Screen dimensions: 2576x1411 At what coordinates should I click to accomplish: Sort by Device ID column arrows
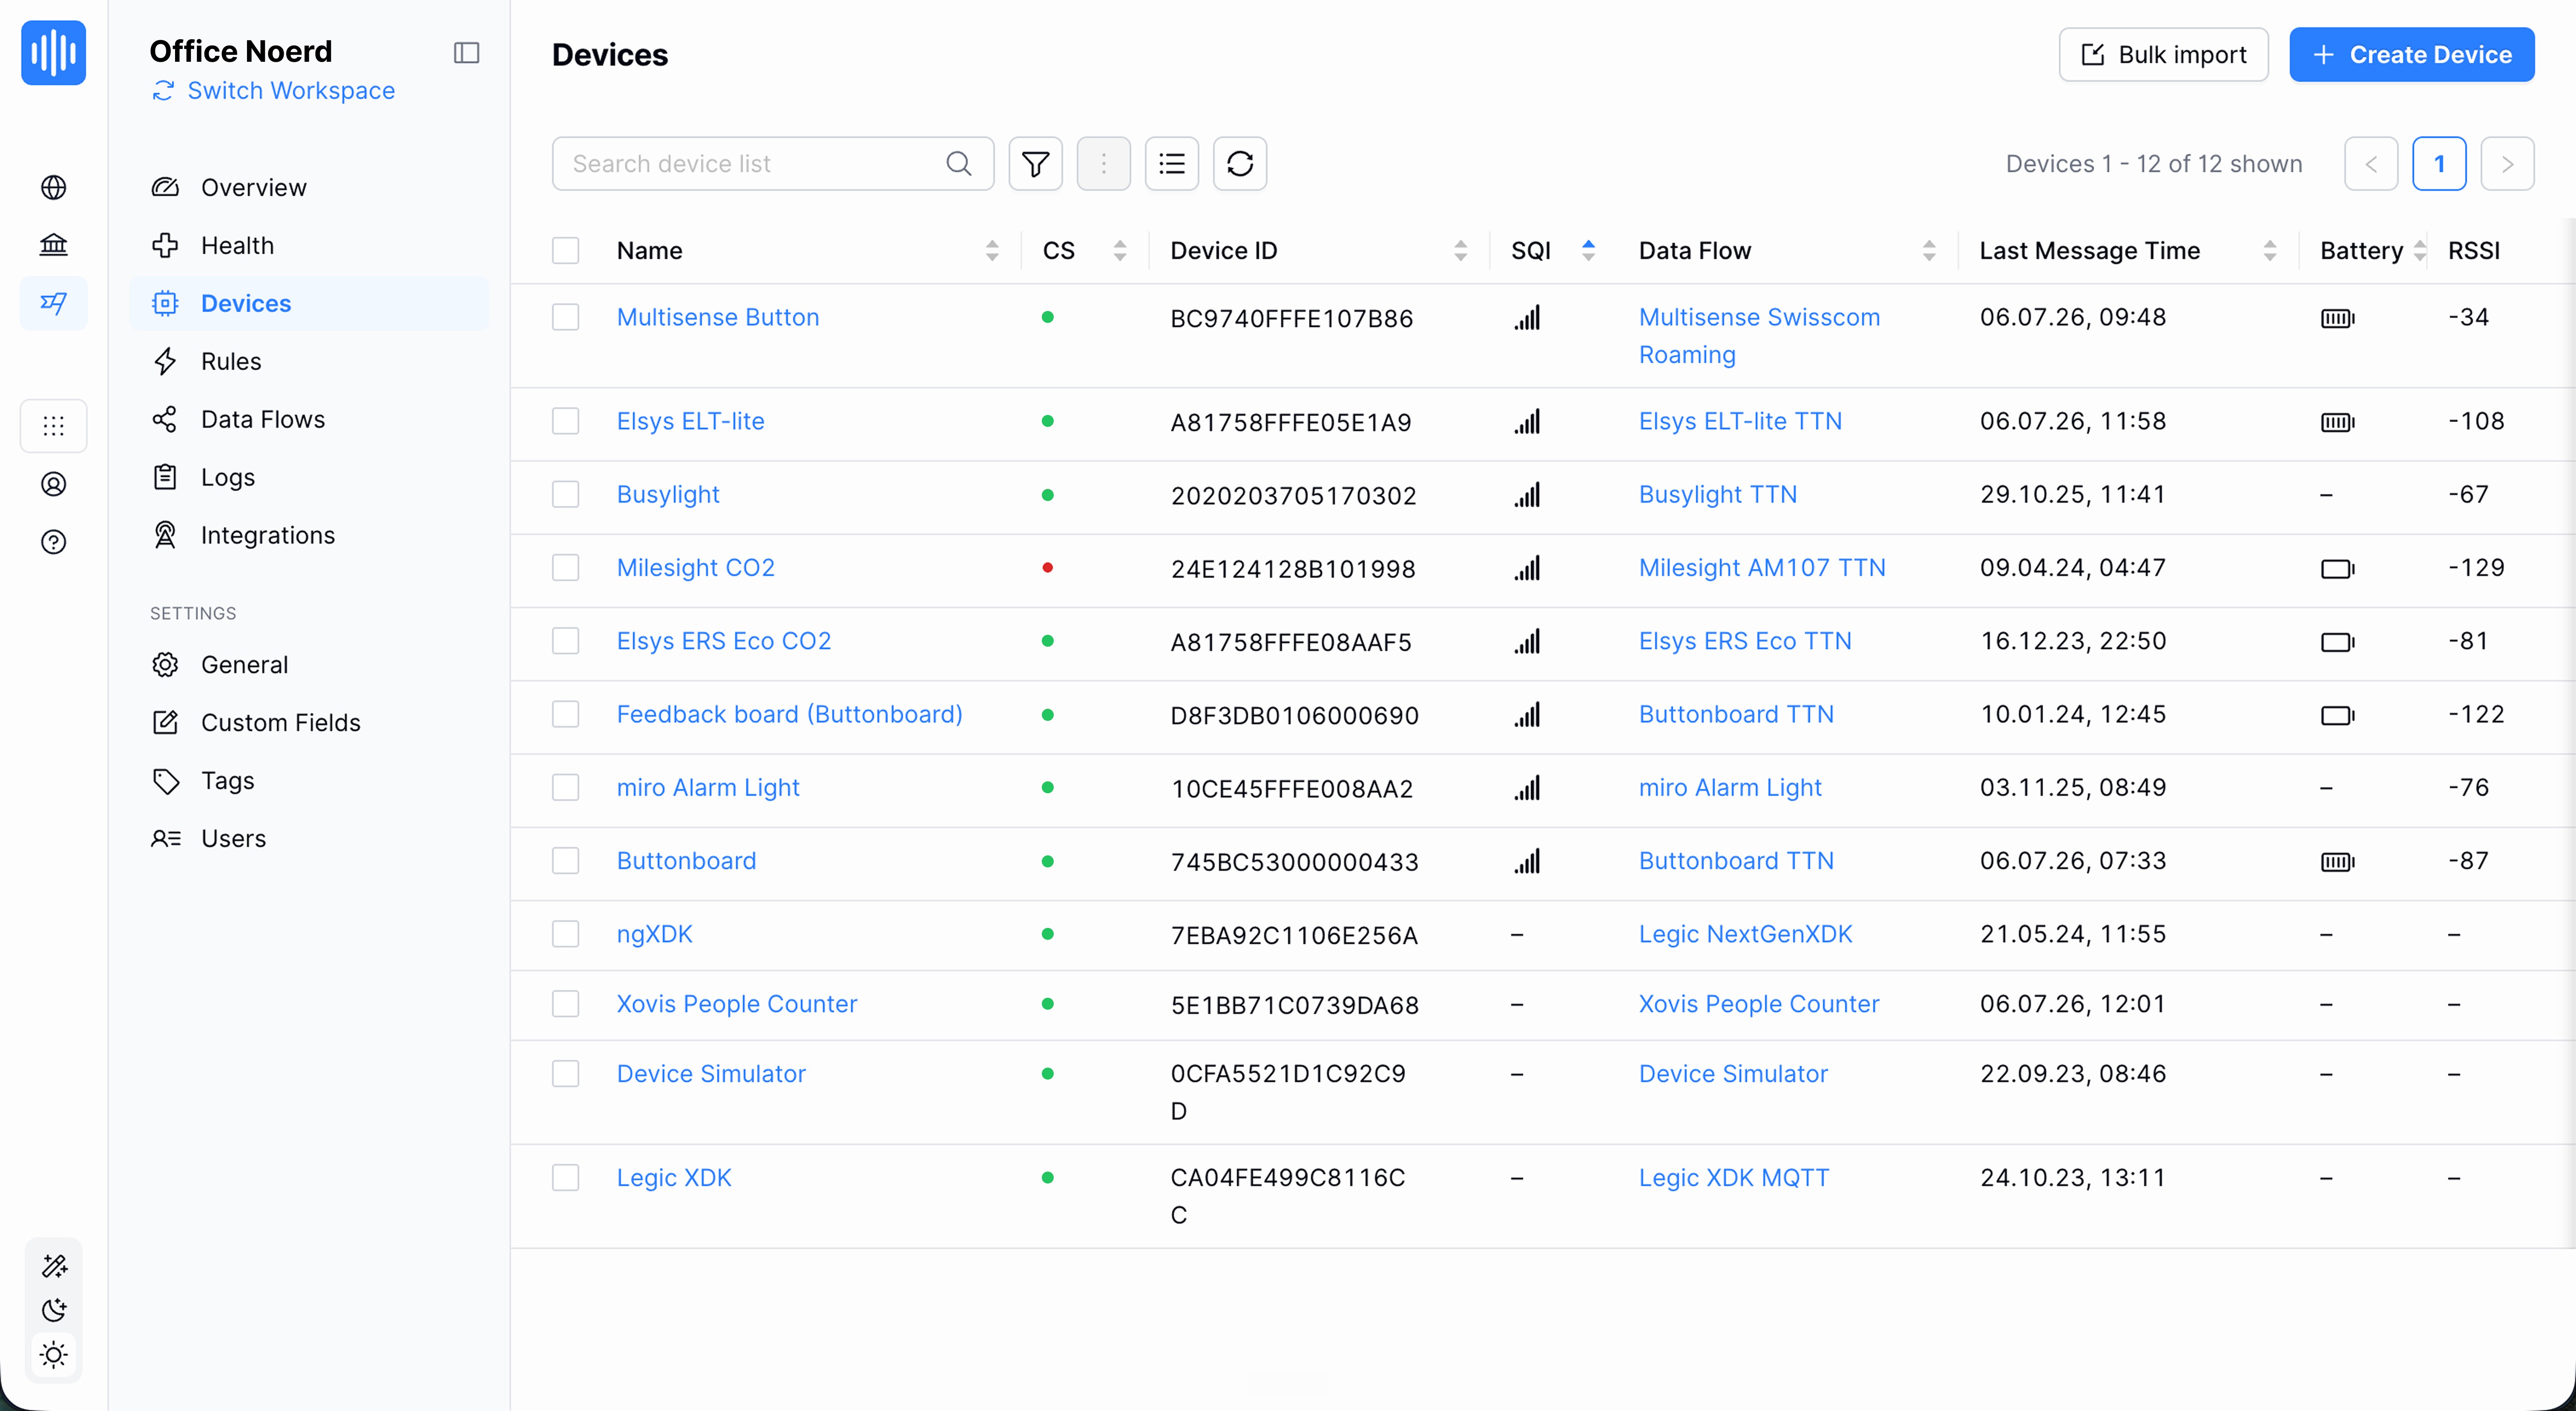(x=1460, y=250)
